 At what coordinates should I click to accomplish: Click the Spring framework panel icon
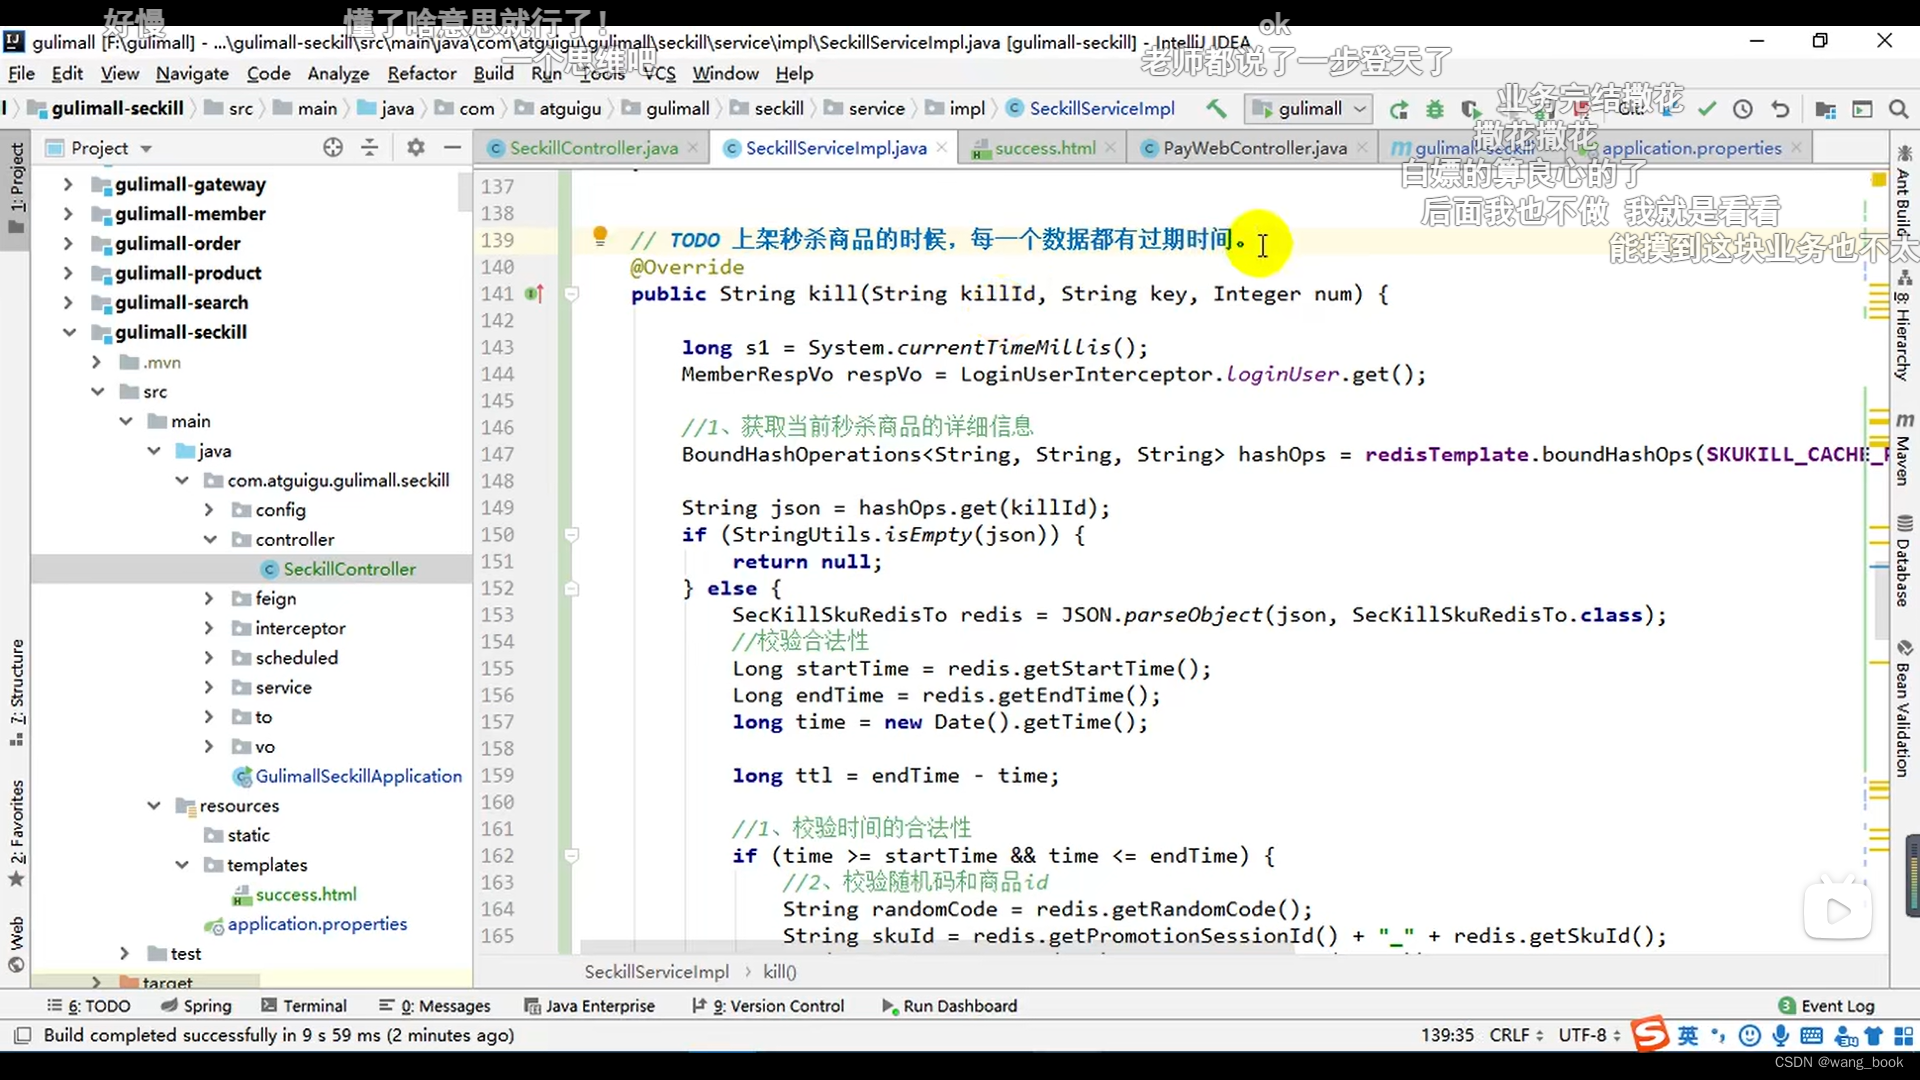click(207, 1005)
